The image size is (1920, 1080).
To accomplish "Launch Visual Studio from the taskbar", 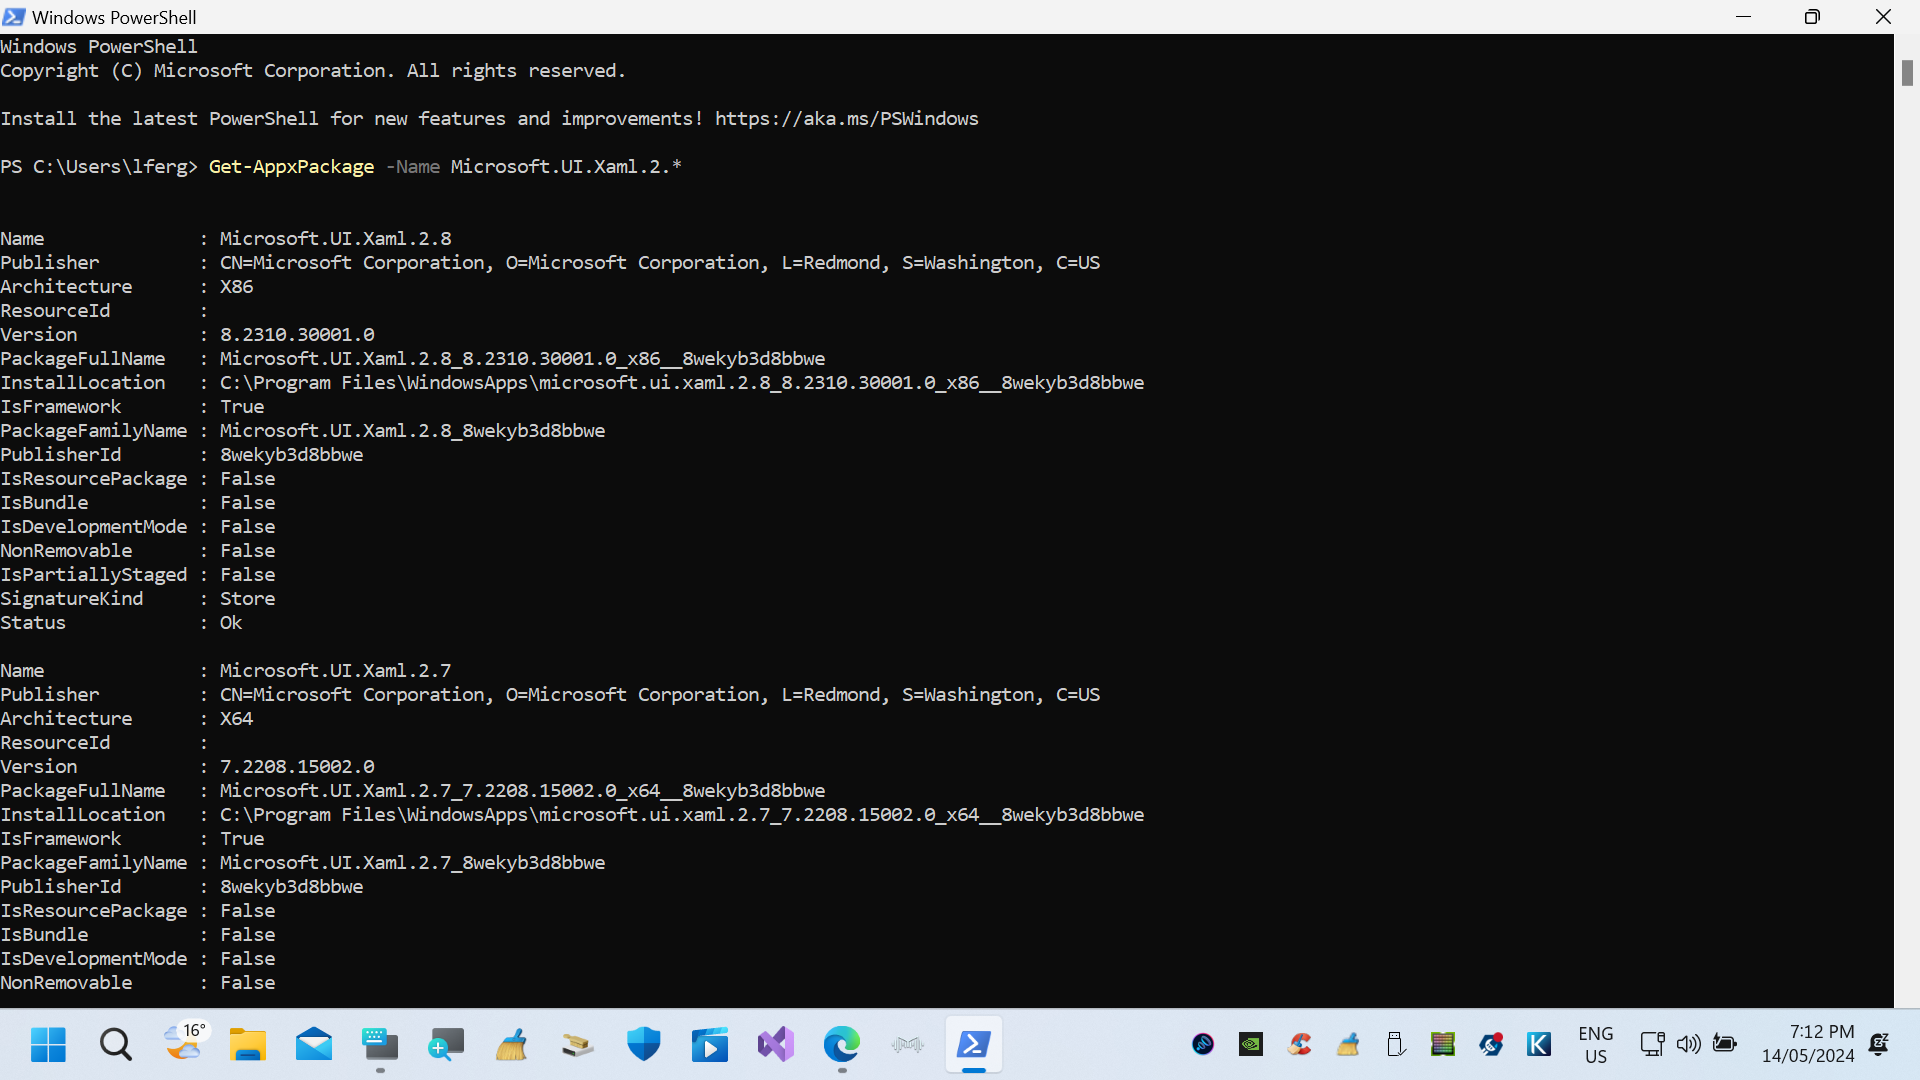I will pyautogui.click(x=776, y=1044).
